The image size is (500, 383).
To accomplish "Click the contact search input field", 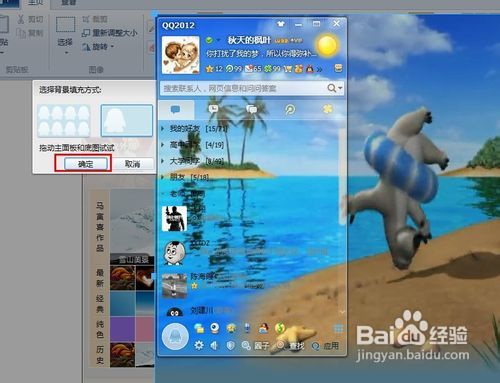I will 242,88.
